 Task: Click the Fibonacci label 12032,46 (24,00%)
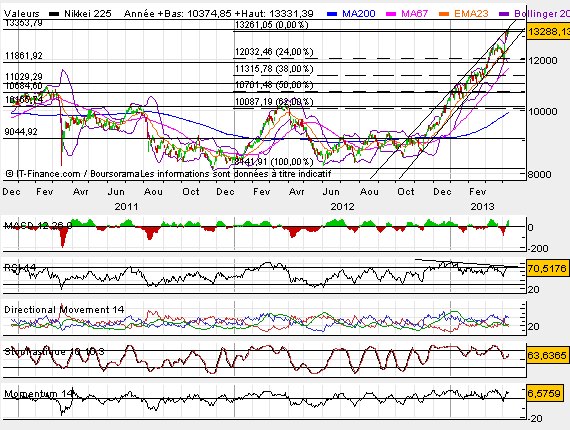click(274, 52)
